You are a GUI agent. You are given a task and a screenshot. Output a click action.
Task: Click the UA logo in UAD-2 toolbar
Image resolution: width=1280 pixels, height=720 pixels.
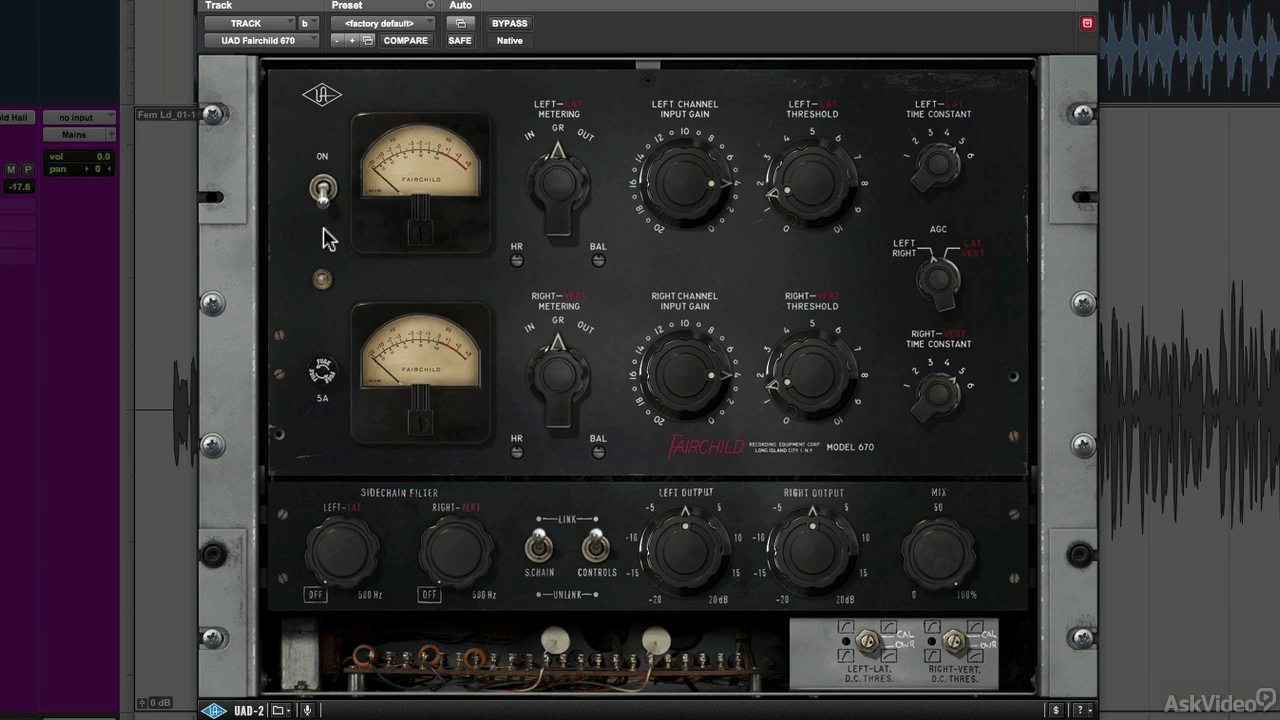[214, 710]
